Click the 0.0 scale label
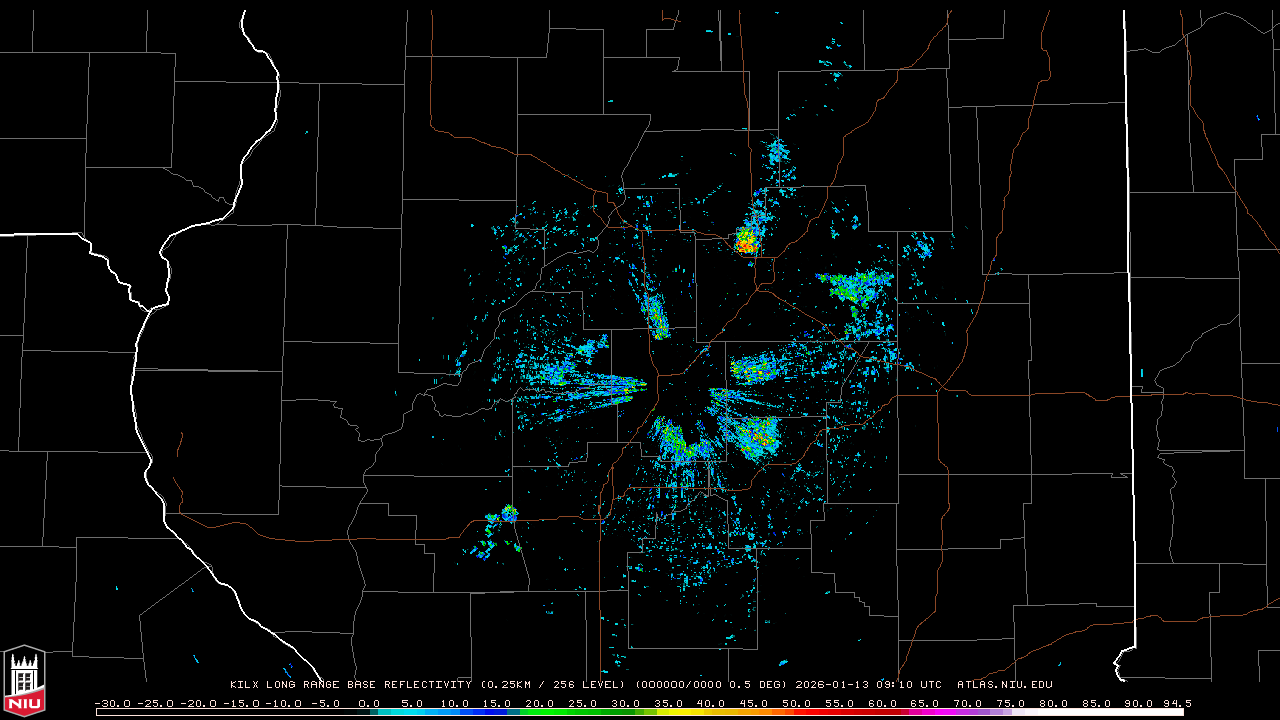The image size is (1280, 720). tap(369, 703)
